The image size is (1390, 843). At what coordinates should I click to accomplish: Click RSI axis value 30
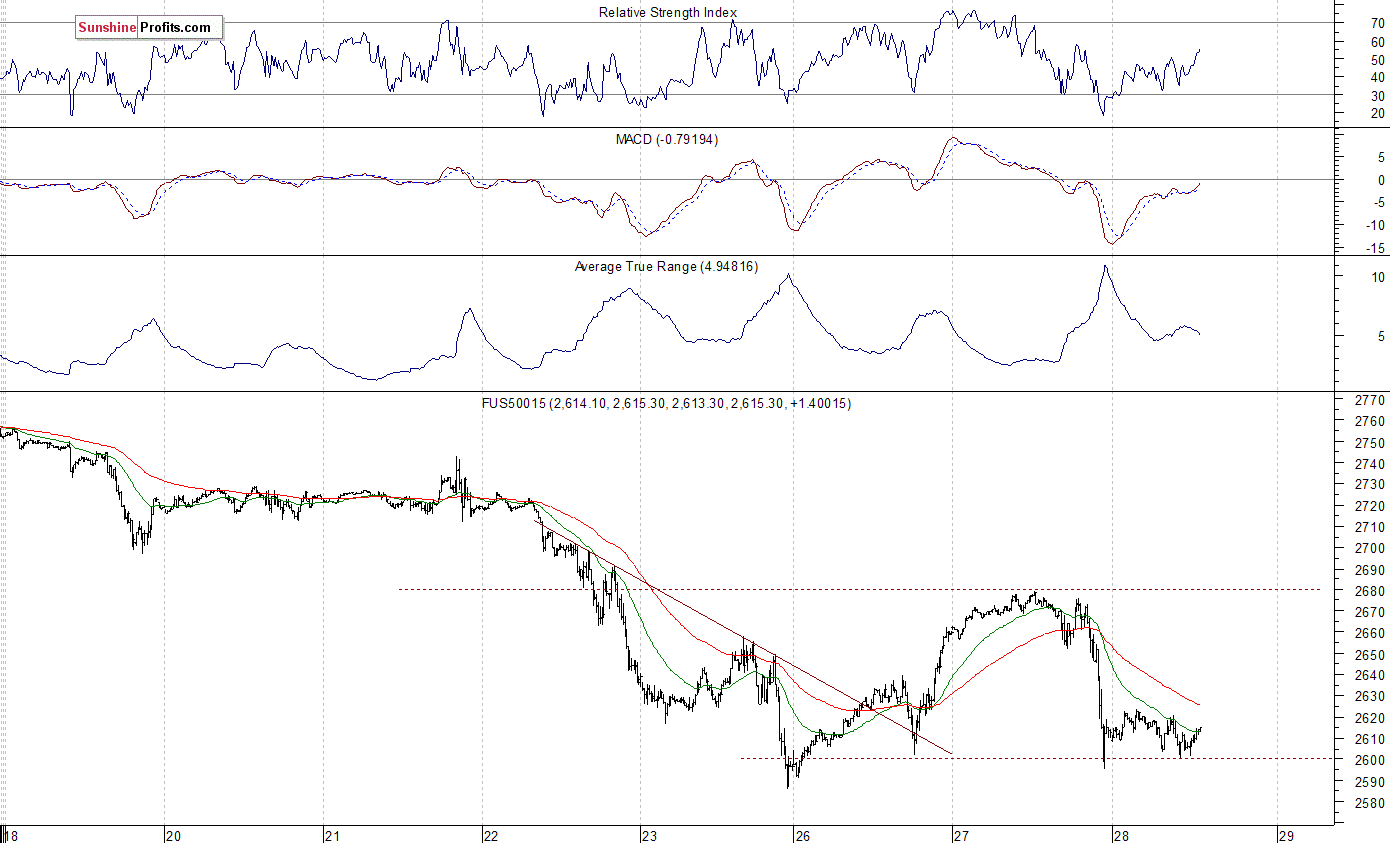(x=1378, y=95)
